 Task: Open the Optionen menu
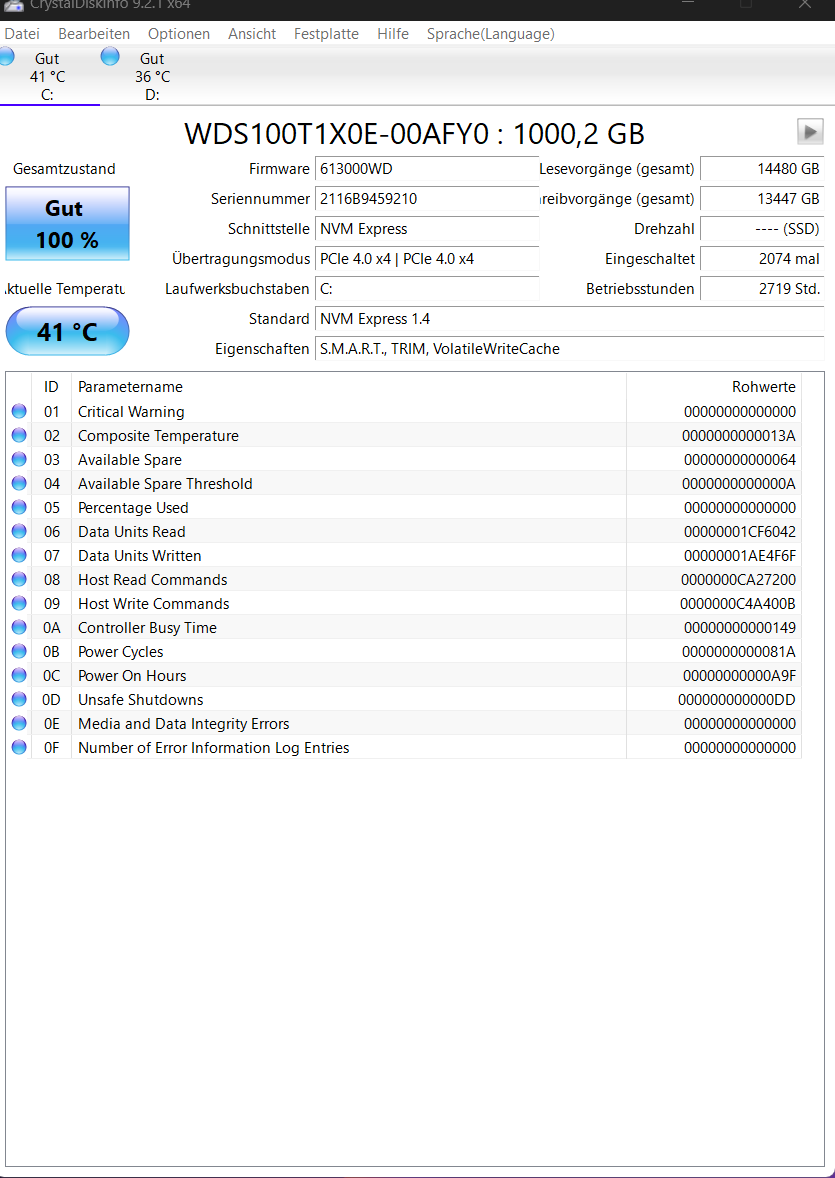(x=179, y=34)
